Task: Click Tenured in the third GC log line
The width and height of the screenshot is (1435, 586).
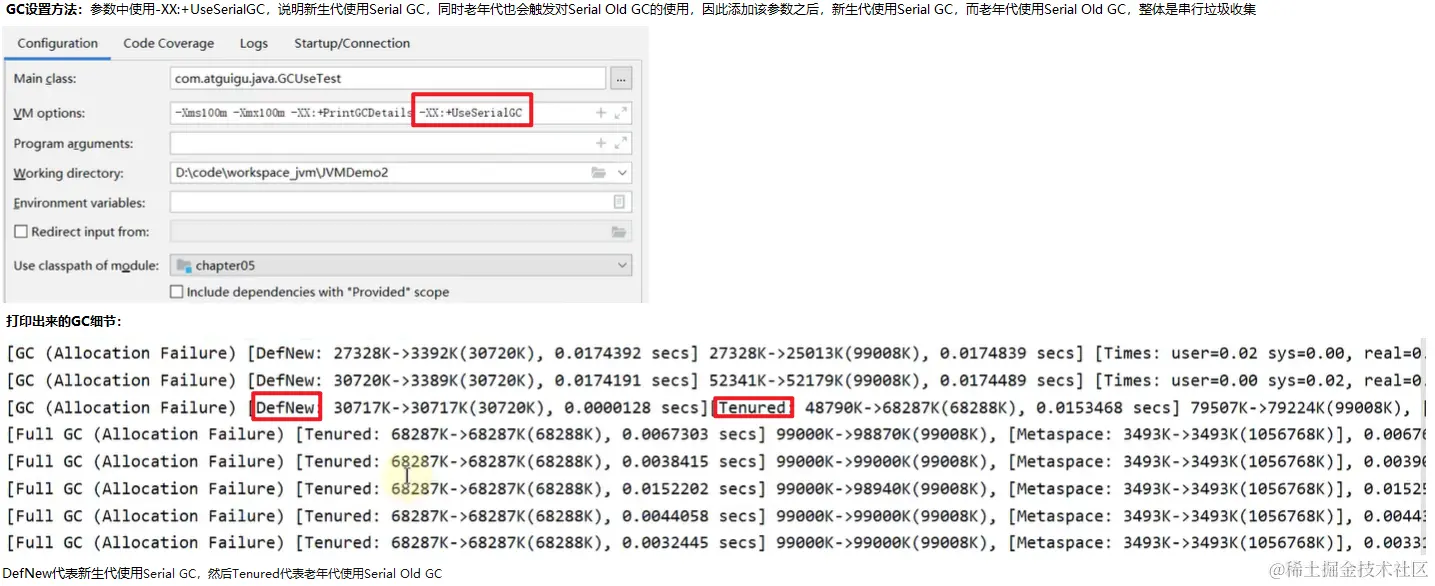Action: coord(752,407)
